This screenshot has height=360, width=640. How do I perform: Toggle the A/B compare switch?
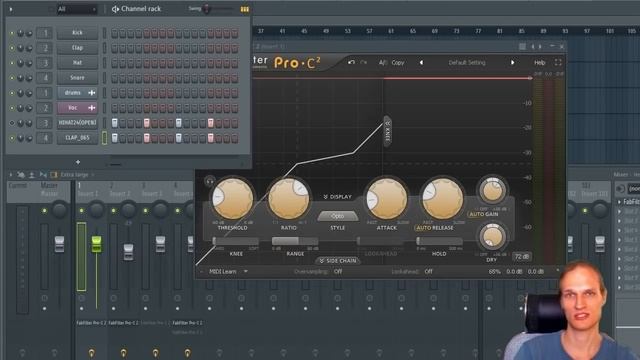coord(382,62)
